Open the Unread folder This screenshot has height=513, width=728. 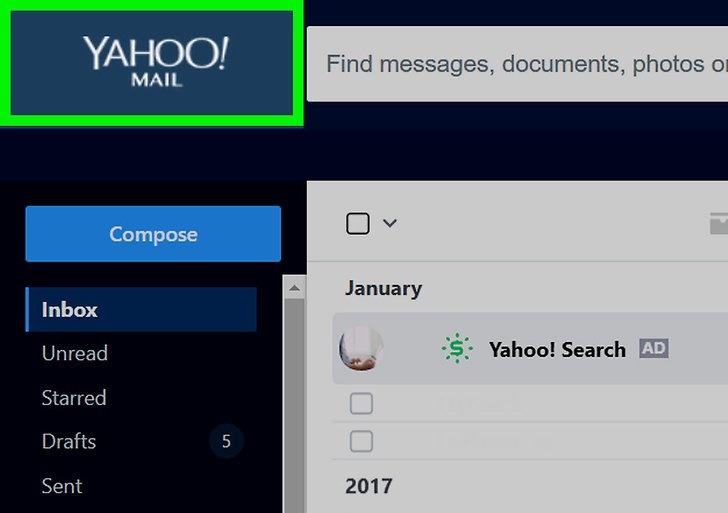pos(75,353)
